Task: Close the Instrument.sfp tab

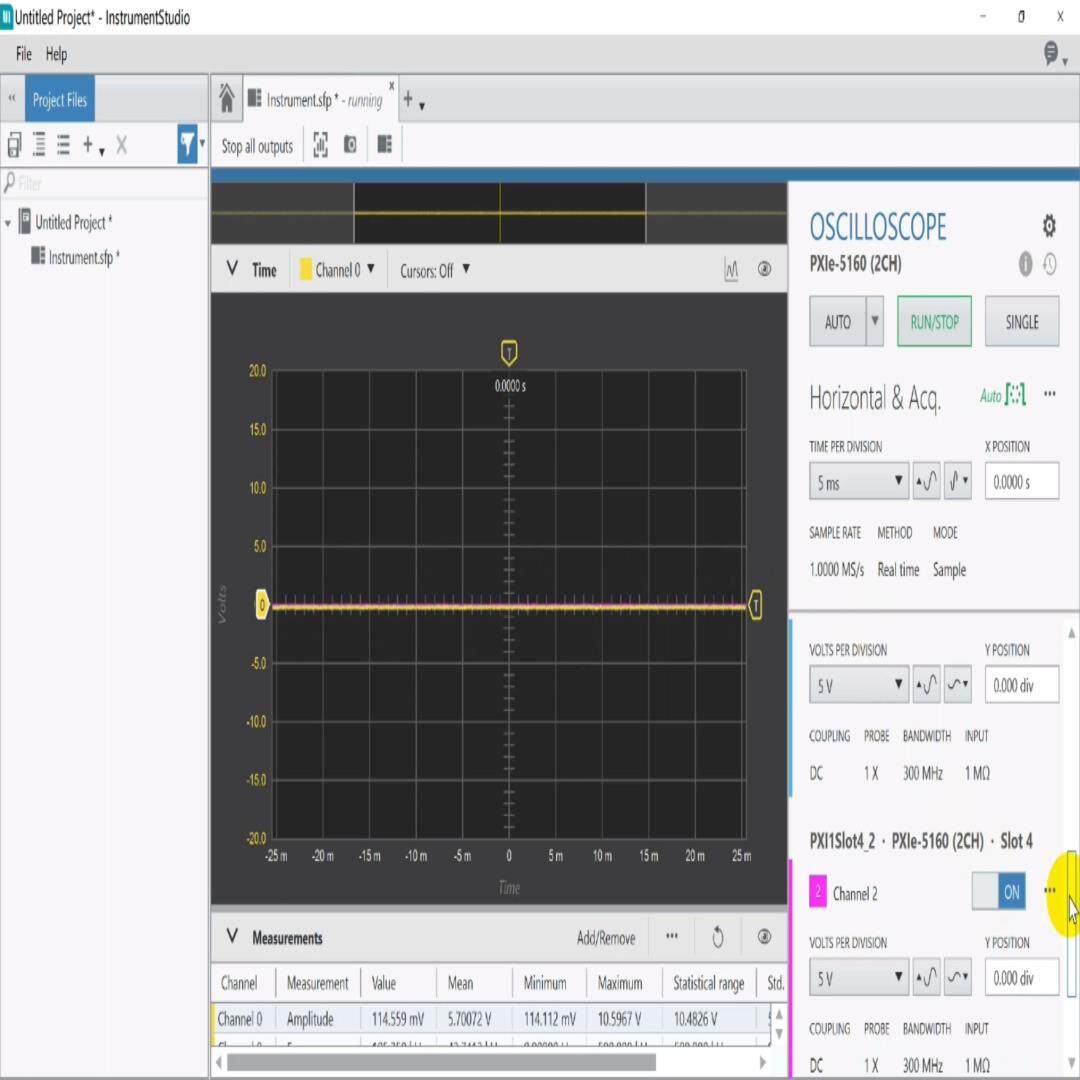Action: (391, 86)
